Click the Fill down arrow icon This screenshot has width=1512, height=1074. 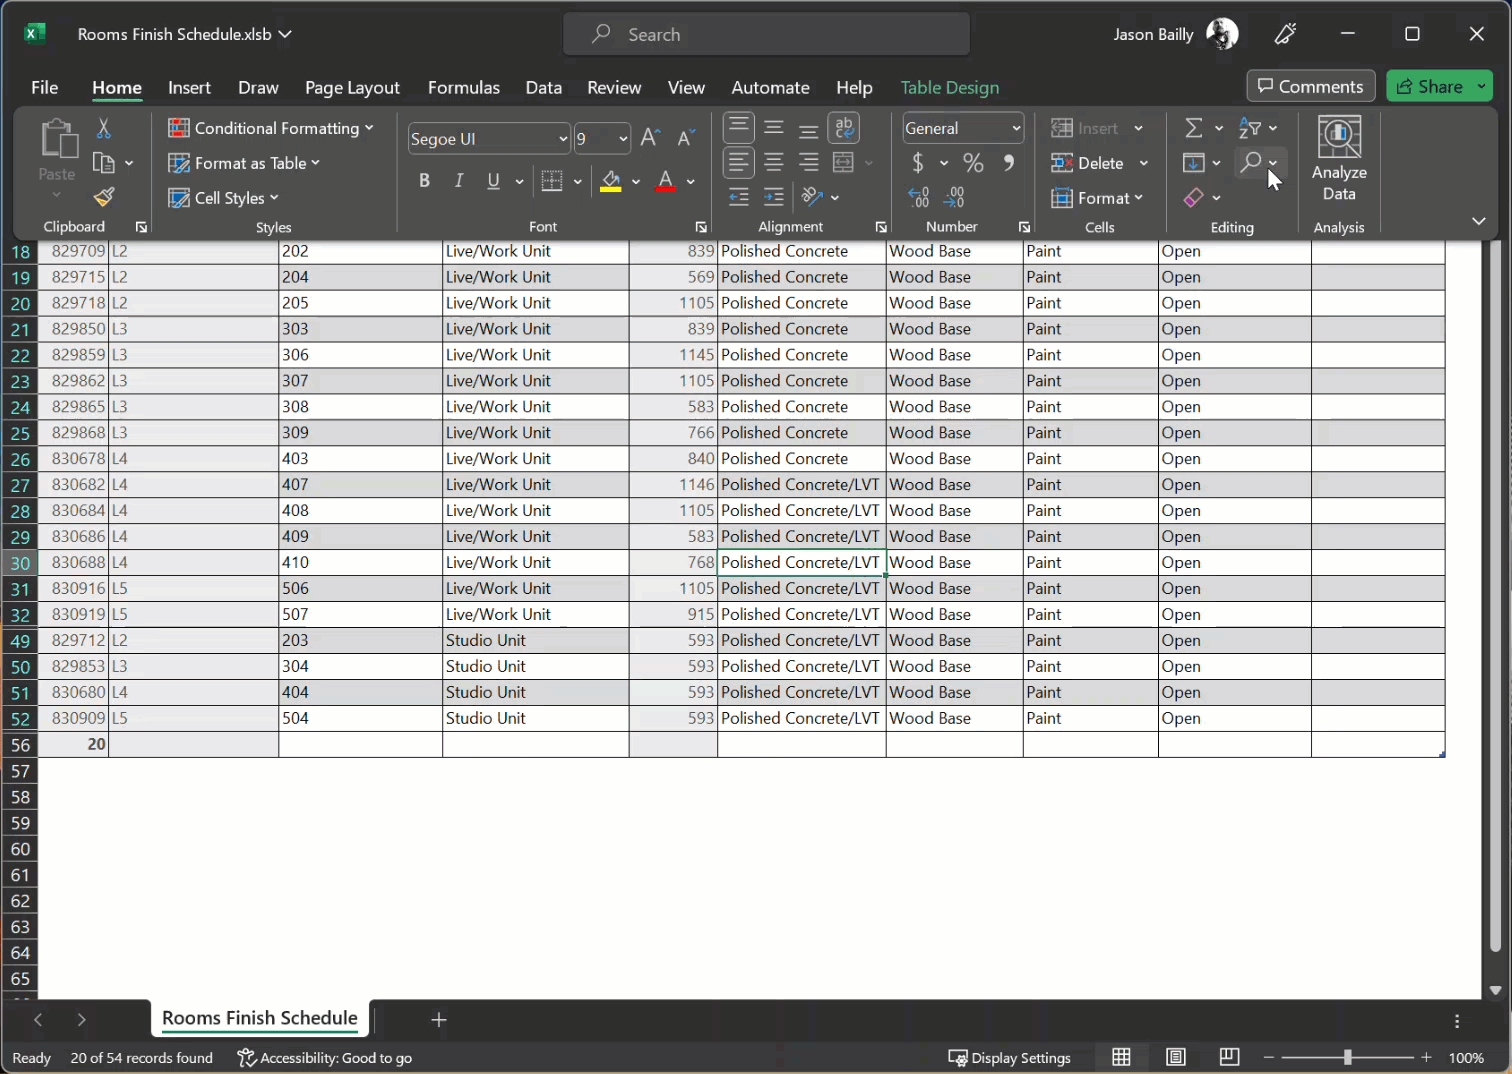tap(1194, 162)
